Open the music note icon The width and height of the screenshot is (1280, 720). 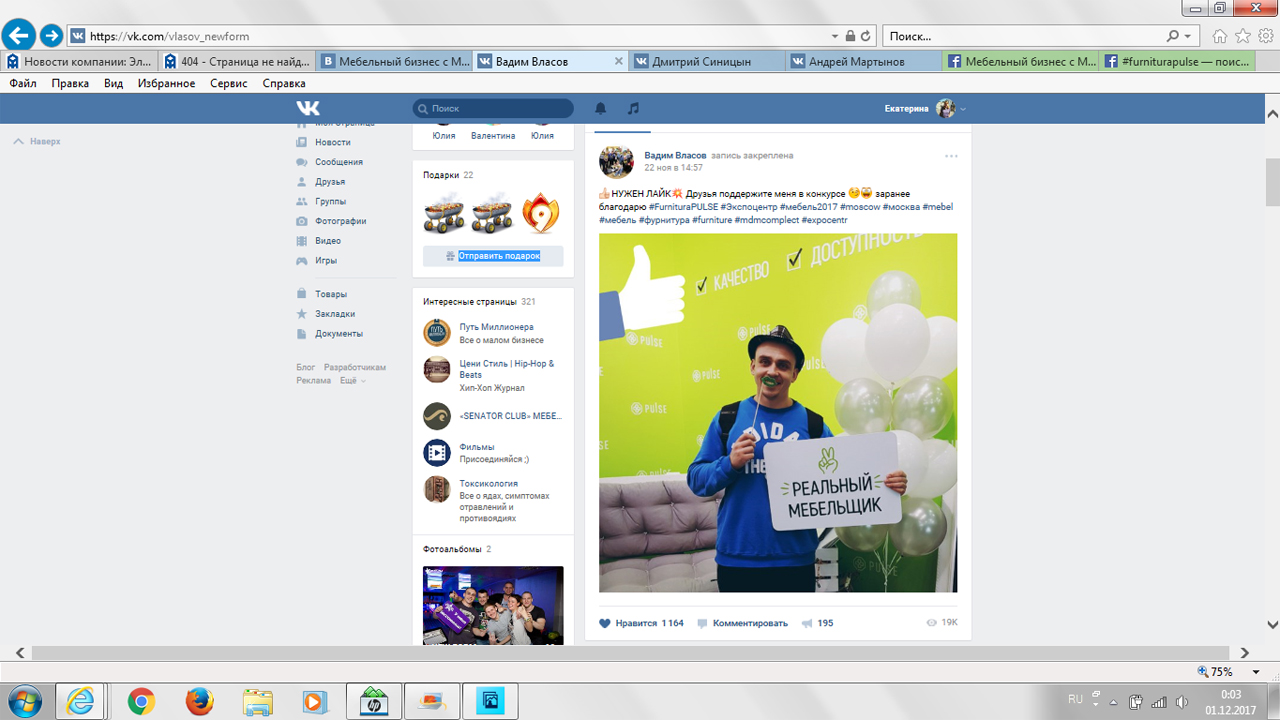coord(632,108)
